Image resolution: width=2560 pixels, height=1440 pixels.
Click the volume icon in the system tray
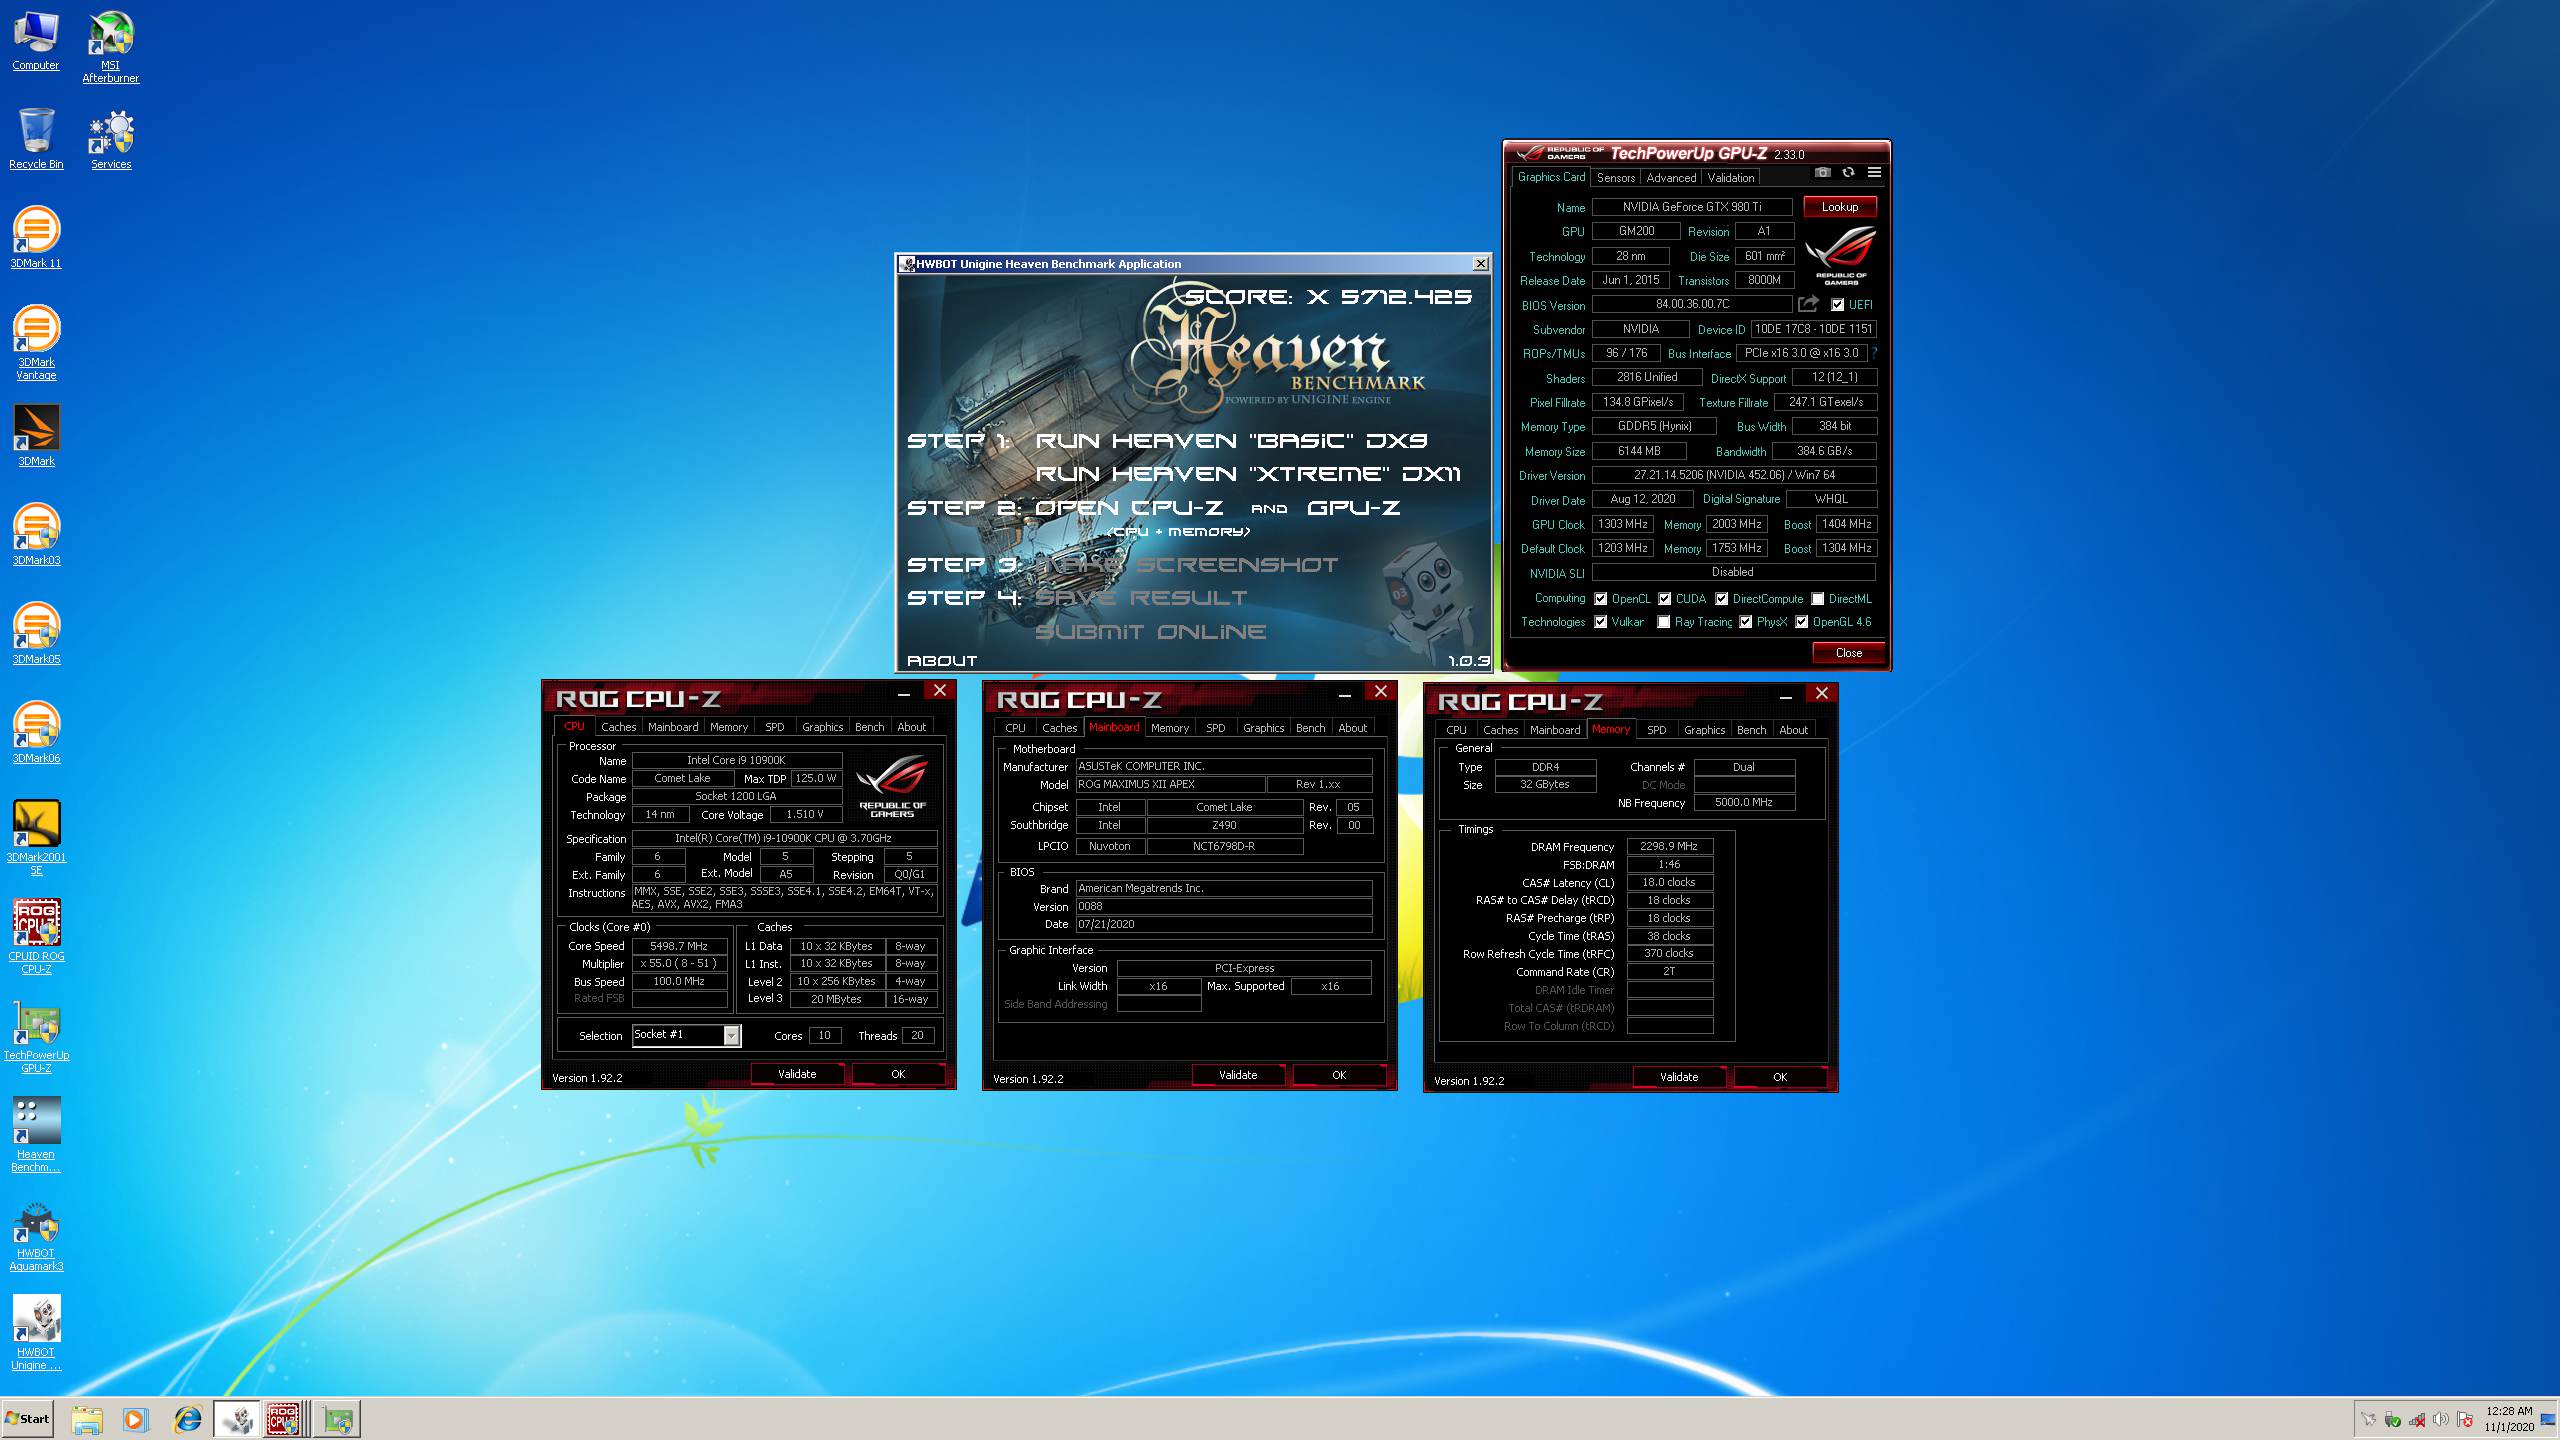pos(2441,1419)
